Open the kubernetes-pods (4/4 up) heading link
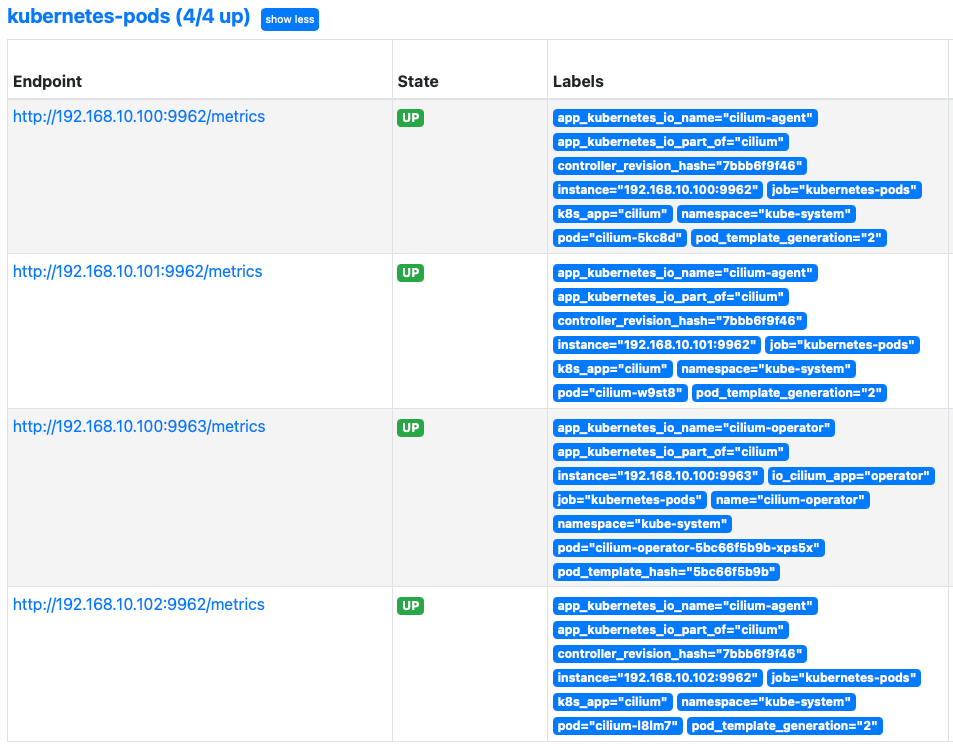953x752 pixels. tap(128, 16)
